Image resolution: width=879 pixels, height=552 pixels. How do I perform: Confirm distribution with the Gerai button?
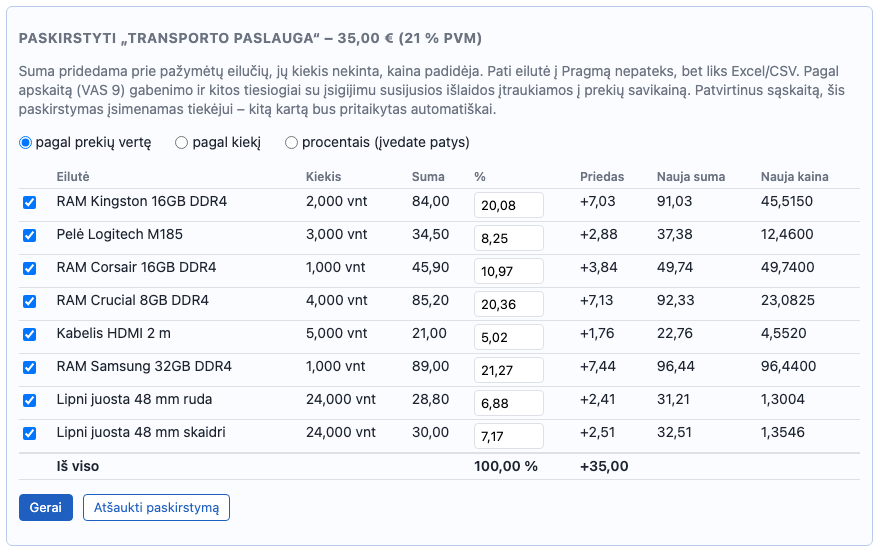(46, 508)
